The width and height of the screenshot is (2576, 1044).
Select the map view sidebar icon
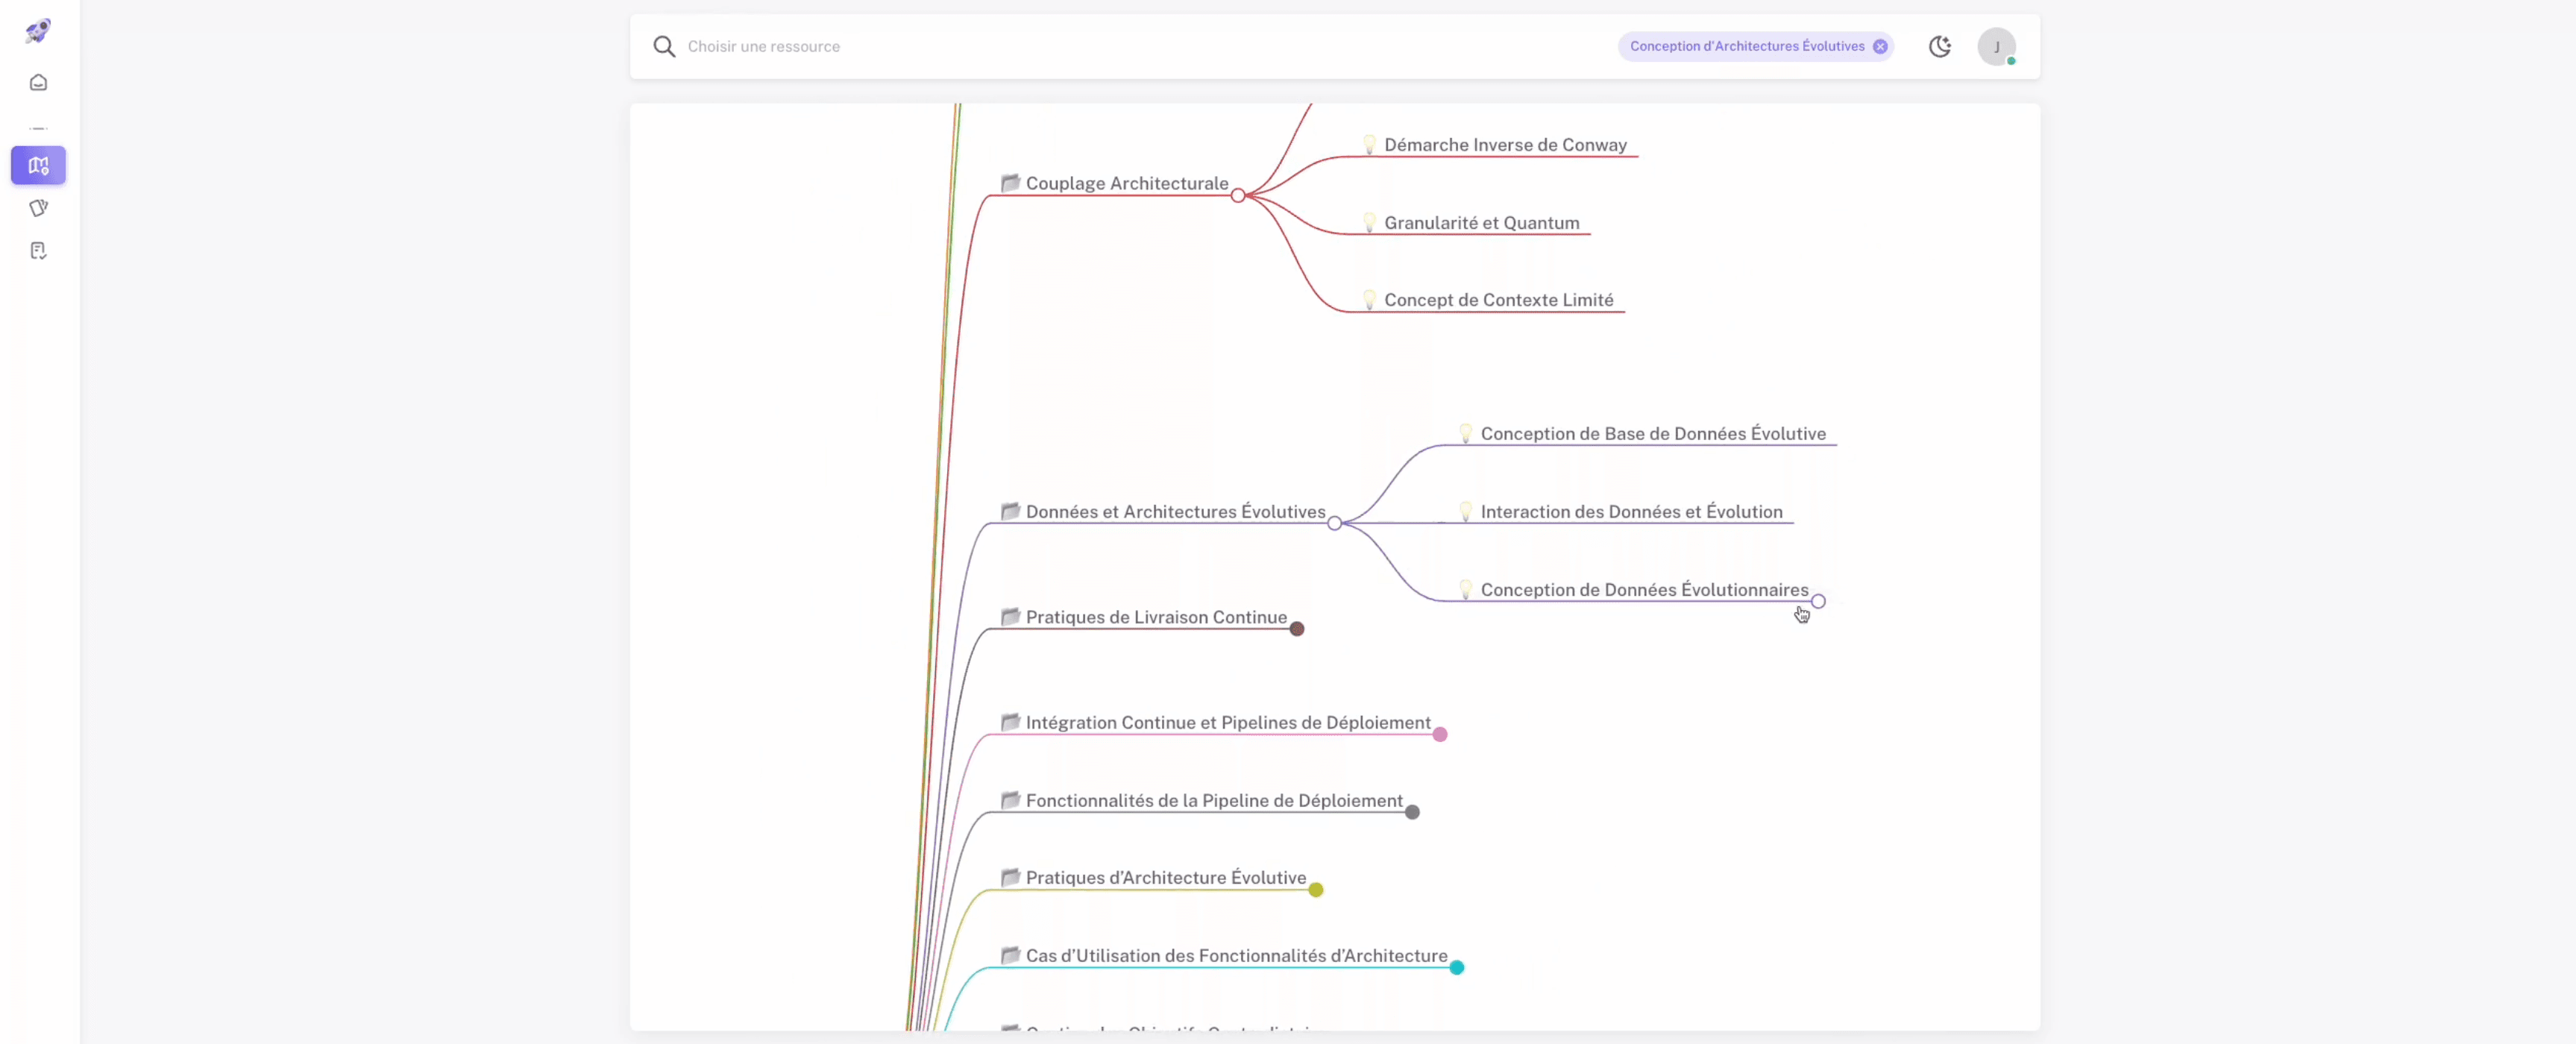[x=38, y=165]
